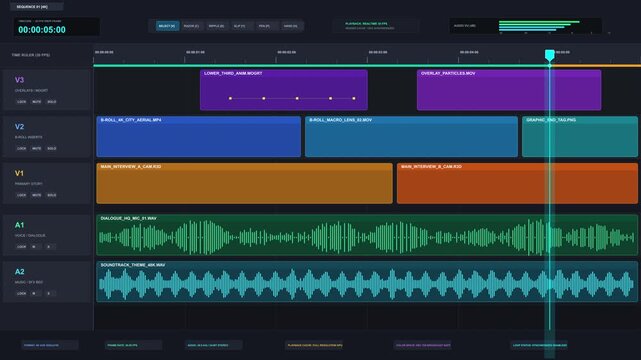641x360 pixels.
Task: Lock the A2 music track
Action: pyautogui.click(x=22, y=293)
